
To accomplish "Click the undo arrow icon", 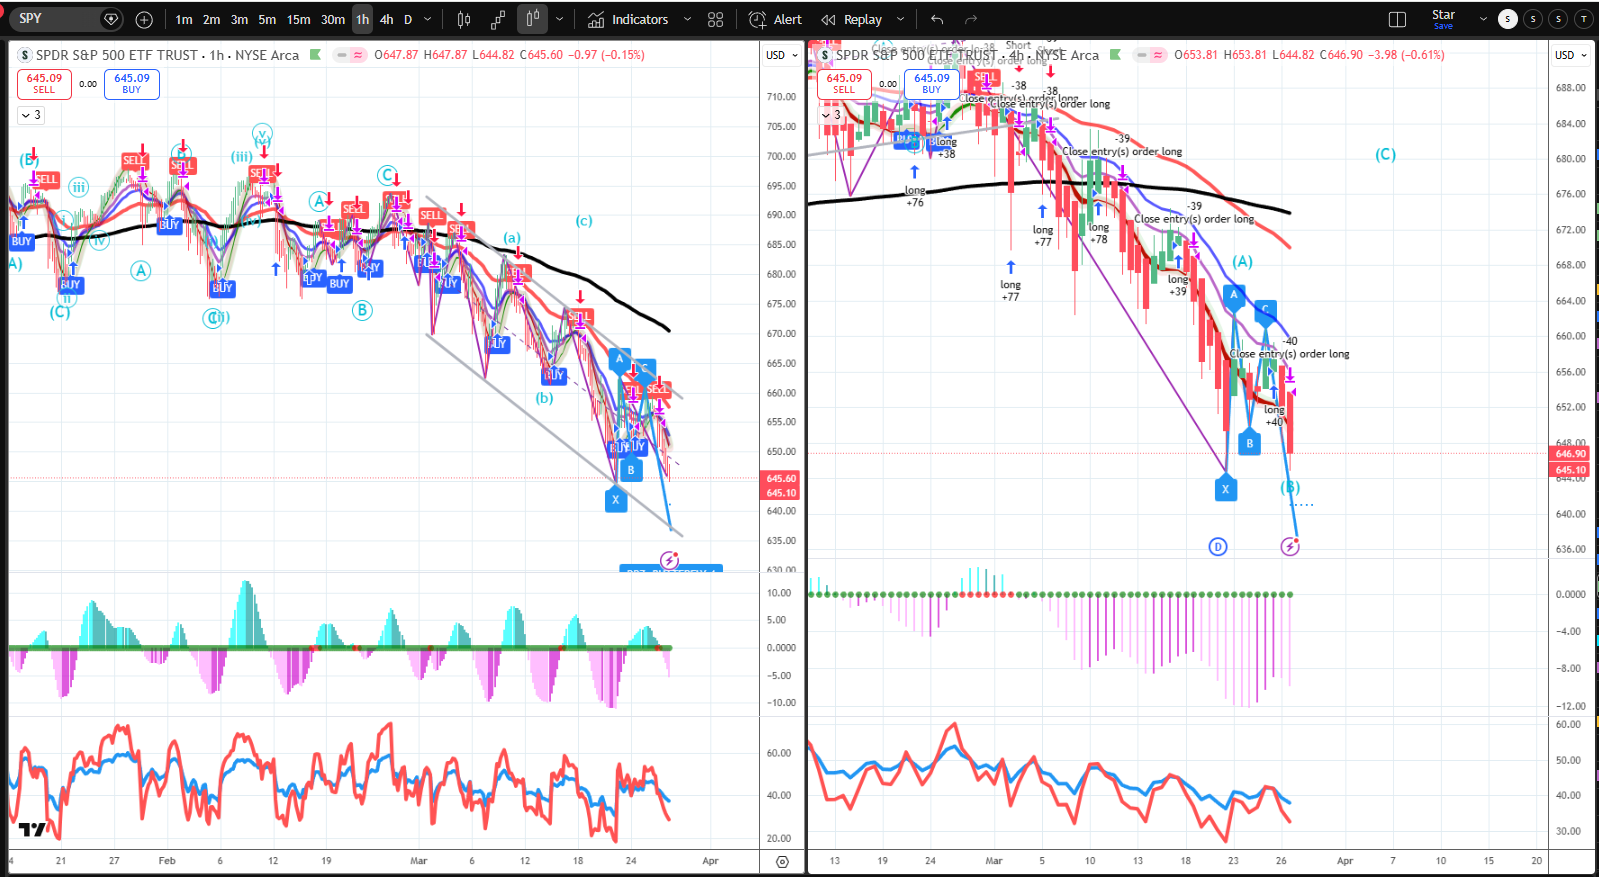I will 937,19.
